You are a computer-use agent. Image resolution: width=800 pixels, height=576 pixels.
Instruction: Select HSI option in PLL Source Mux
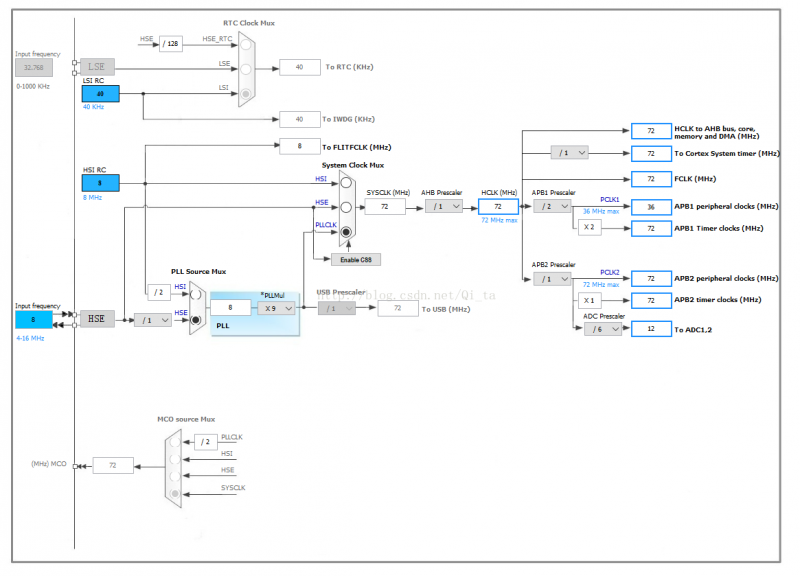coord(195,294)
